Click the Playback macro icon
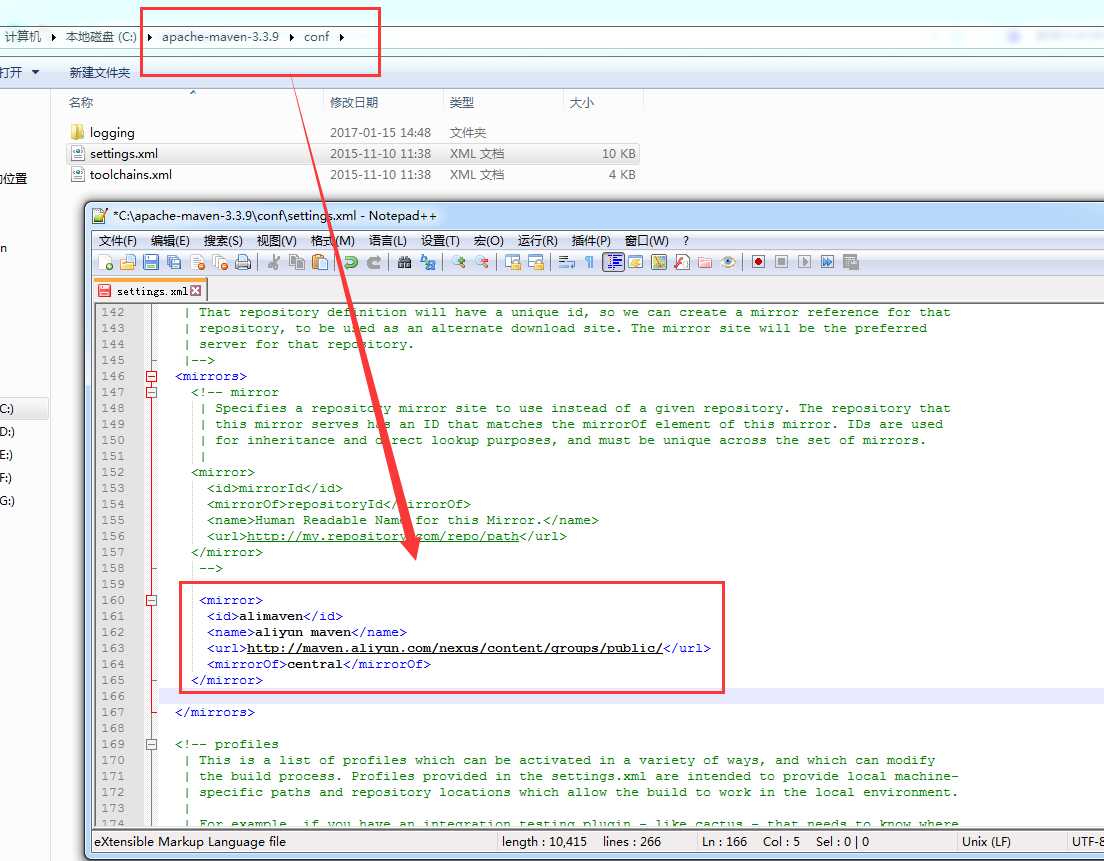This screenshot has height=861, width=1104. click(805, 263)
